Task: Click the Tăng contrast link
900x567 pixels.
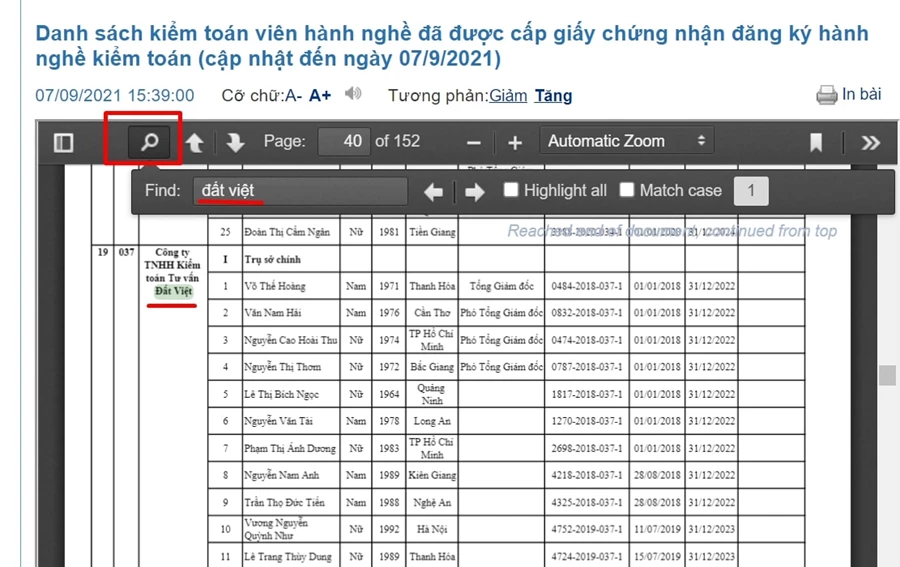Action: [553, 95]
